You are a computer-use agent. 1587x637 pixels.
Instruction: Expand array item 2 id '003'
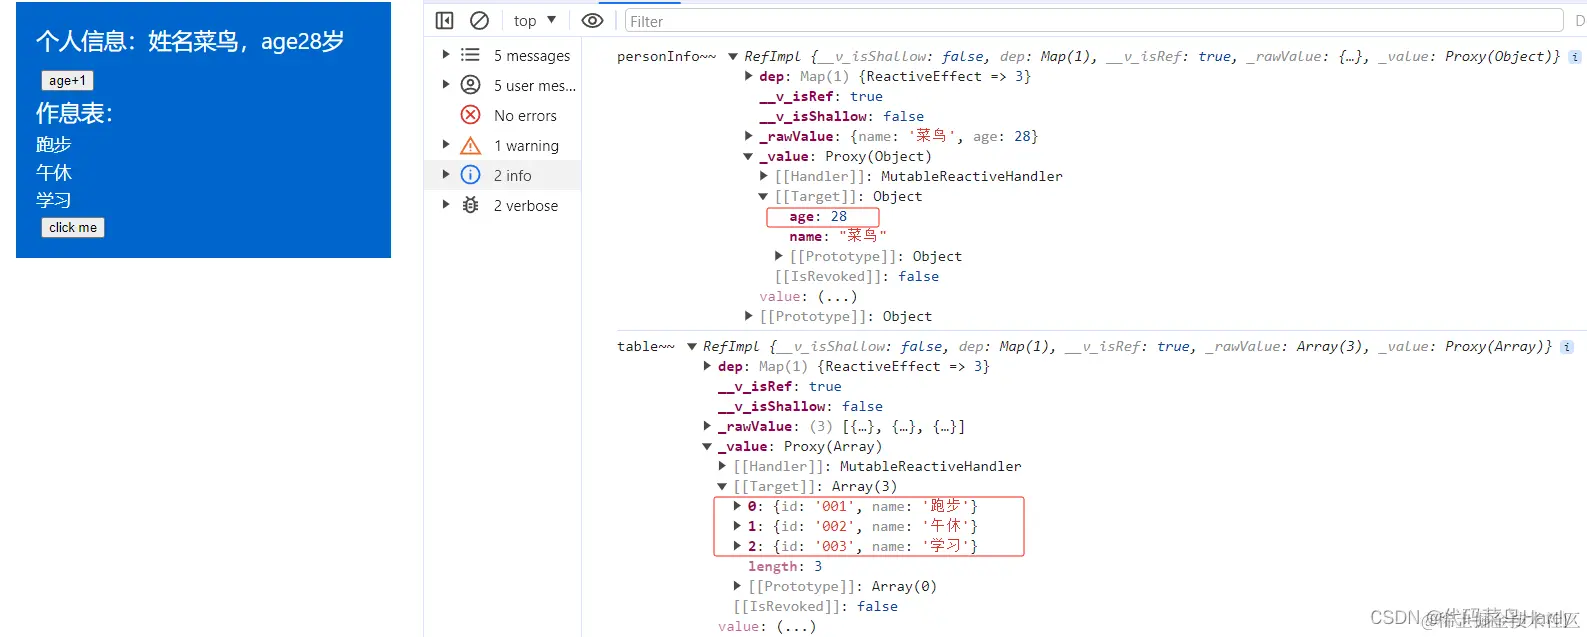[738, 546]
